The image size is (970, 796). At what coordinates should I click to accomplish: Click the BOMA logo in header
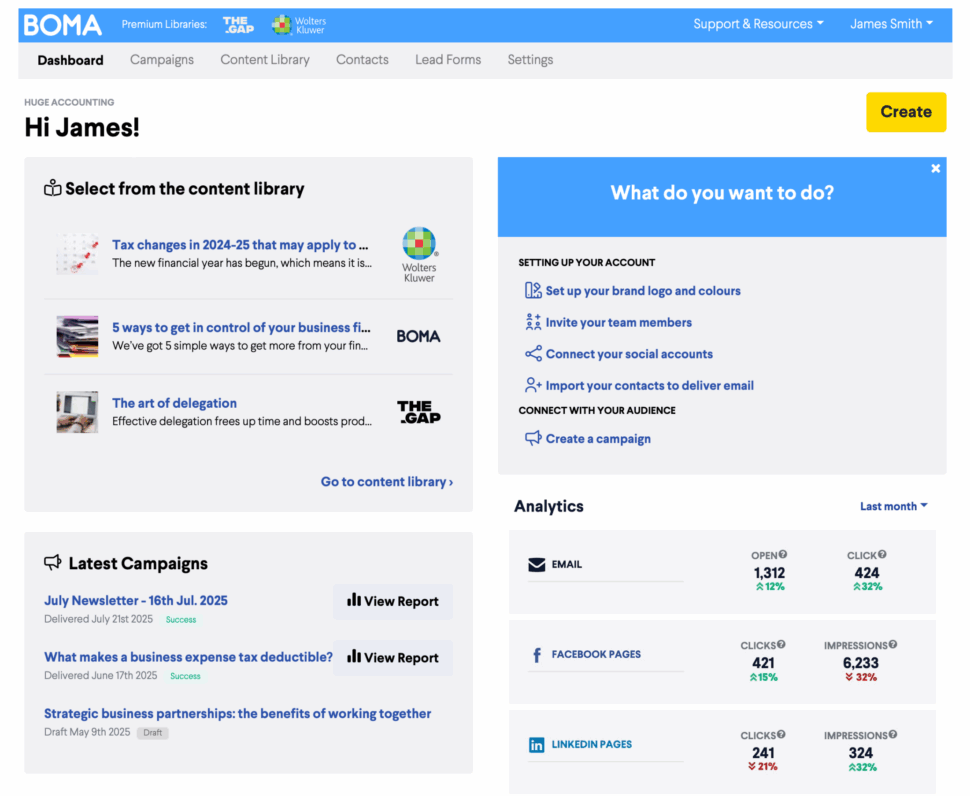62,25
